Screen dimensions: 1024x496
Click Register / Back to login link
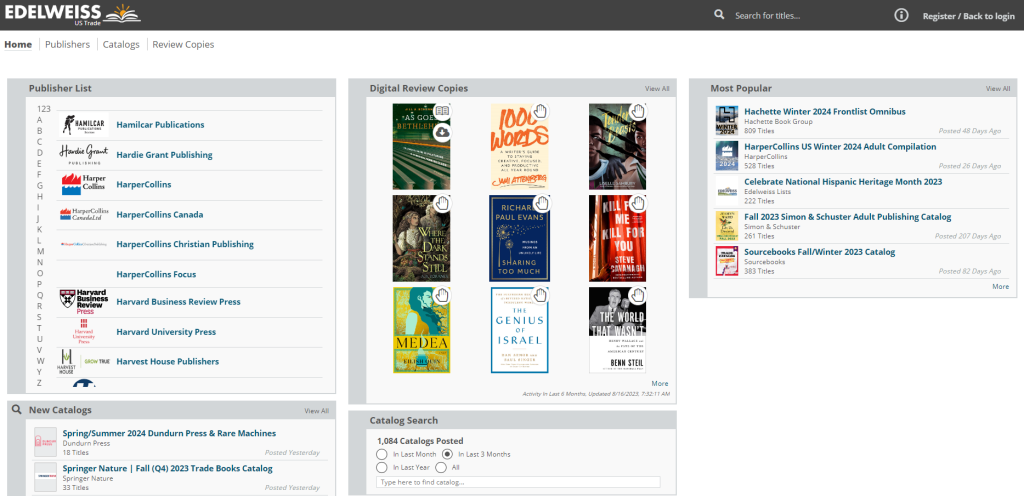point(968,16)
